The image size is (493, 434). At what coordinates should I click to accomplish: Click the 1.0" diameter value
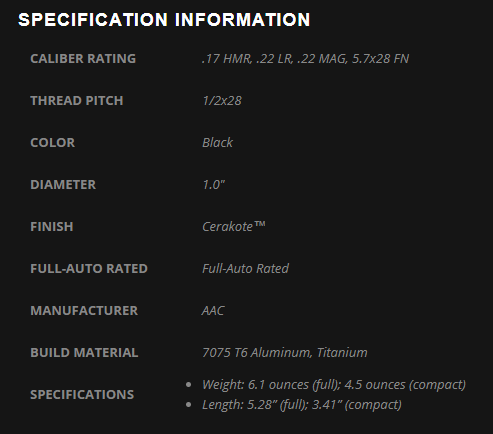pos(214,185)
